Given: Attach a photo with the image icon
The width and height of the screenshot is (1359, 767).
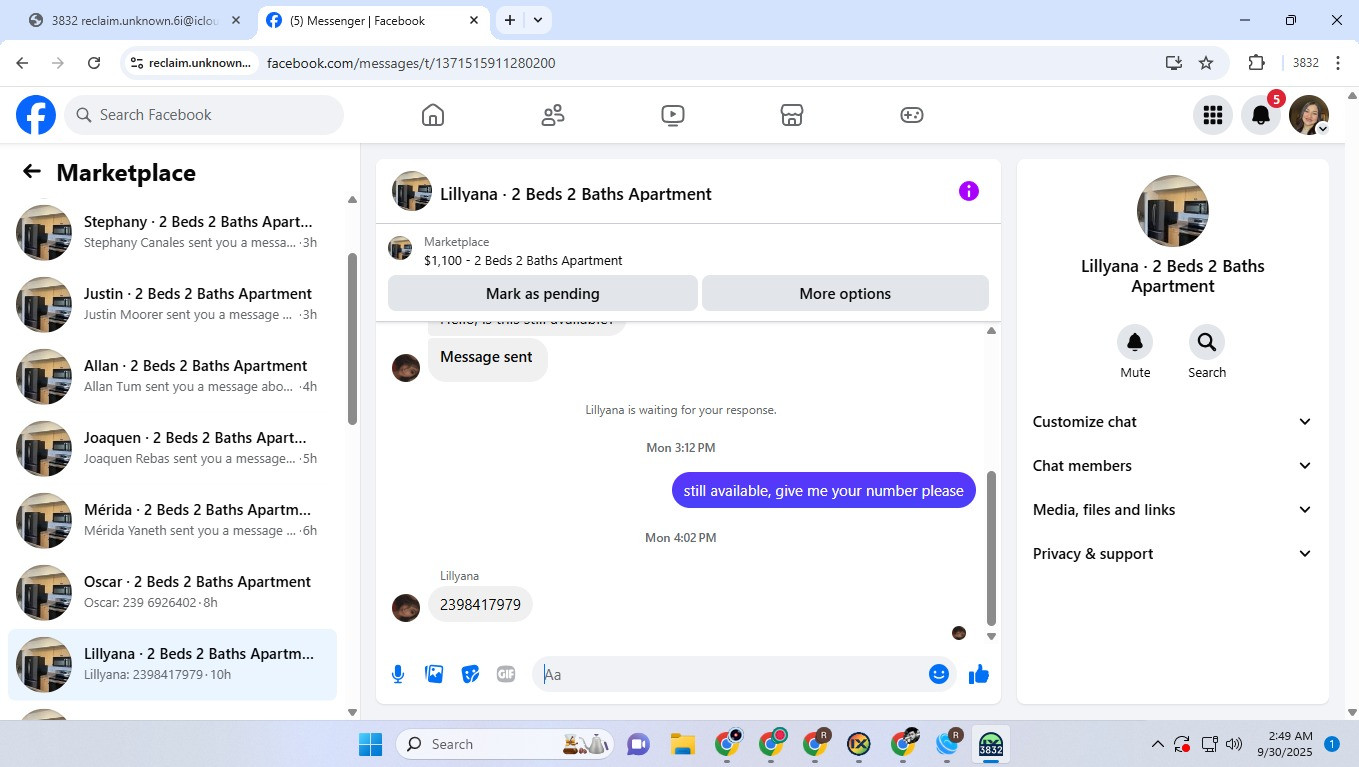Looking at the screenshot, I should (434, 674).
